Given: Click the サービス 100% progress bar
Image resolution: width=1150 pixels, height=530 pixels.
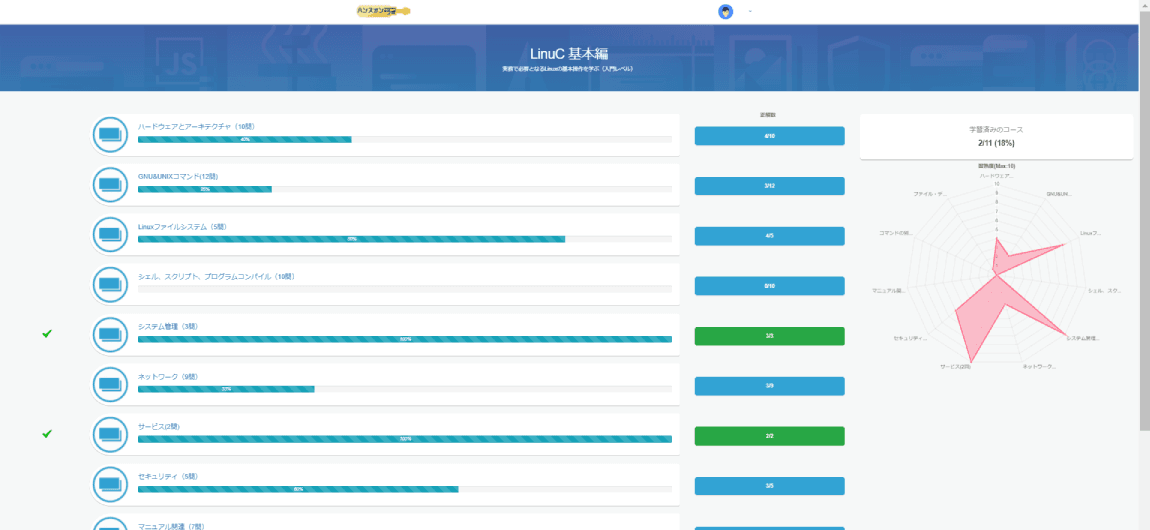Looking at the screenshot, I should (x=405, y=438).
